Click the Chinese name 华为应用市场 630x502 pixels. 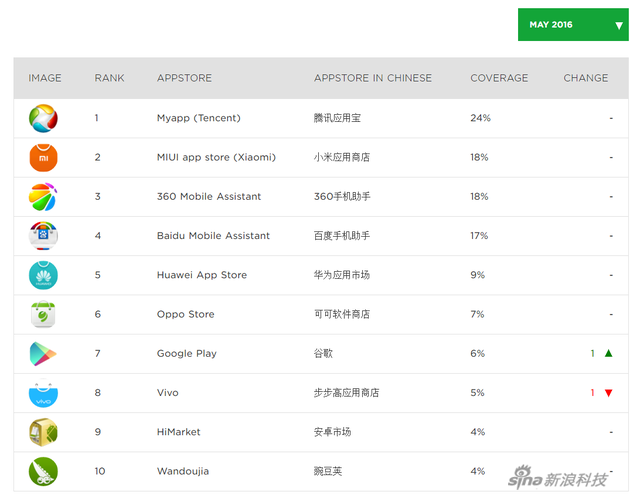[x=342, y=275]
